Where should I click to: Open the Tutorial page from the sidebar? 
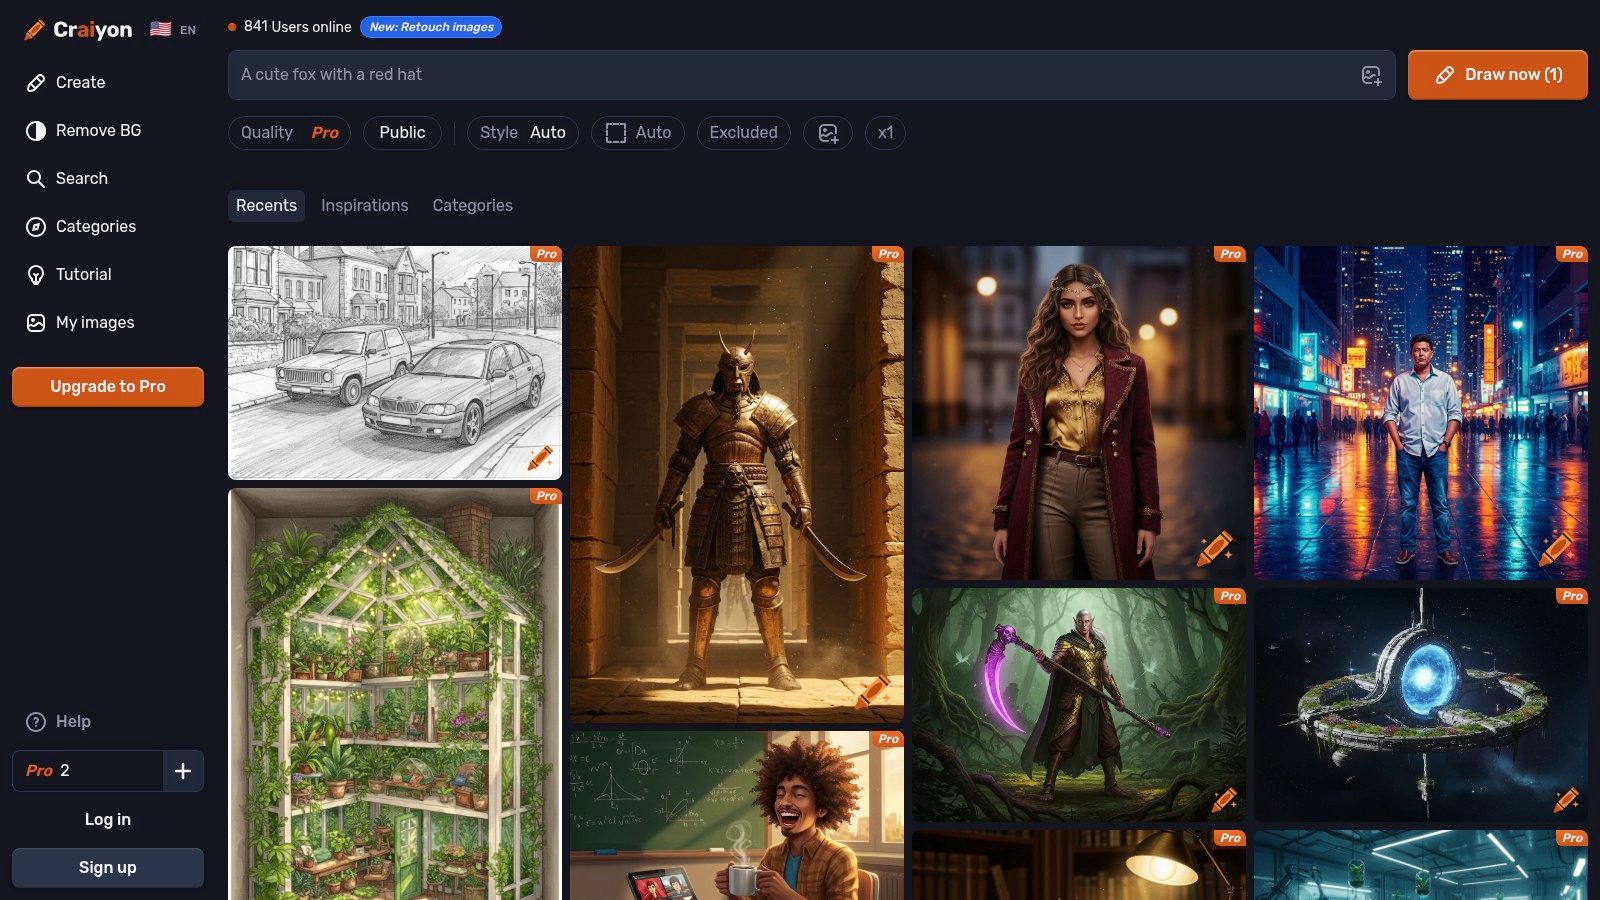83,275
